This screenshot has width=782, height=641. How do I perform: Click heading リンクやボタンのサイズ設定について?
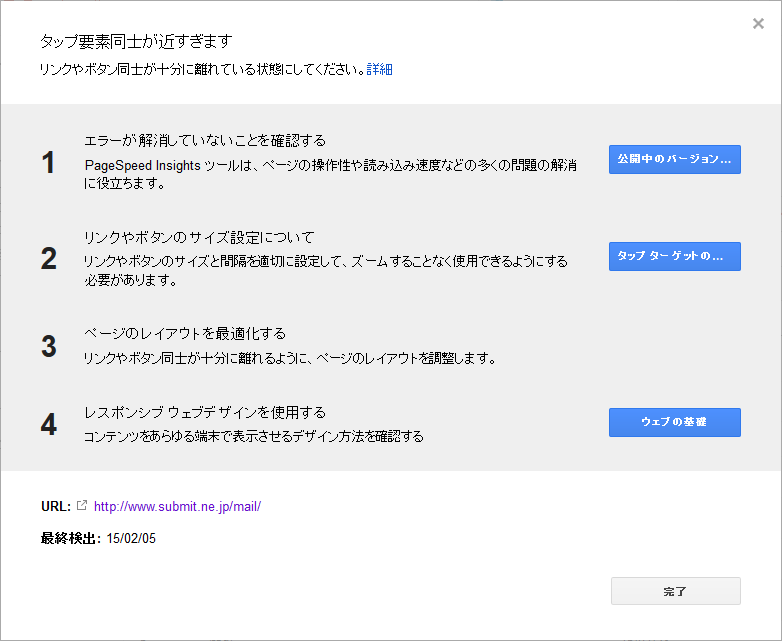tap(199, 237)
